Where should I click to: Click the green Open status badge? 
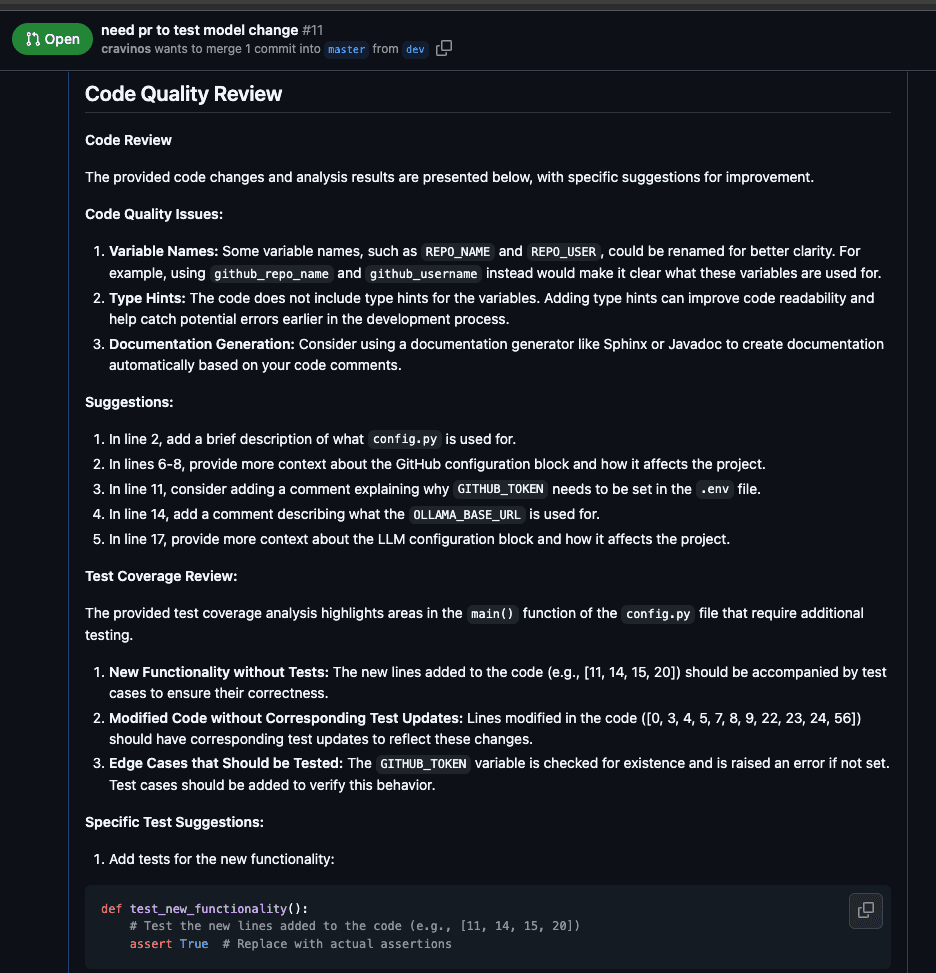[x=52, y=39]
